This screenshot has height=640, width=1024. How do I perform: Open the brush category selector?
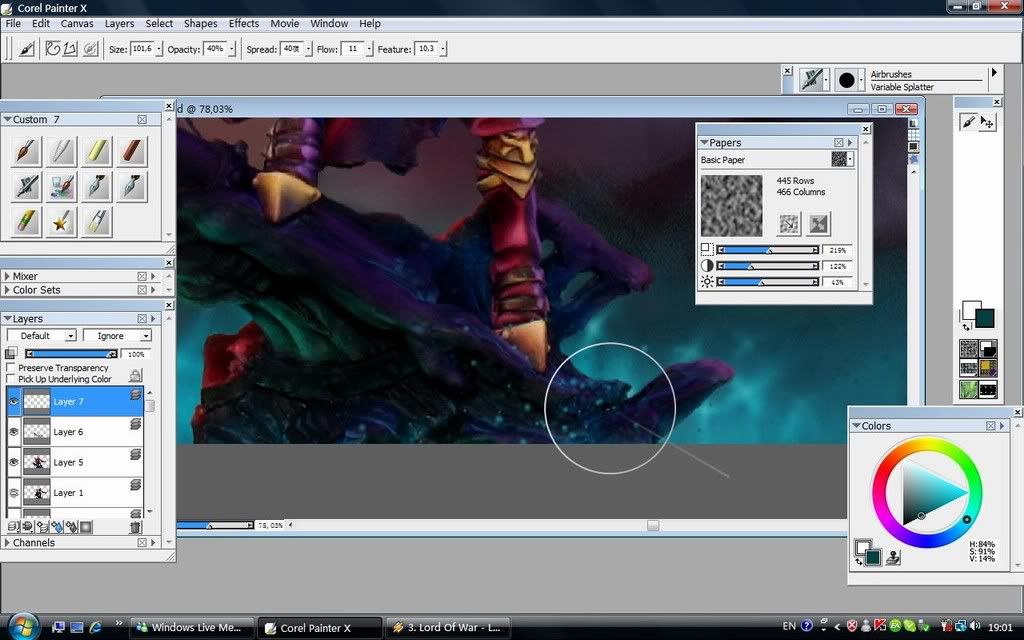click(x=814, y=80)
